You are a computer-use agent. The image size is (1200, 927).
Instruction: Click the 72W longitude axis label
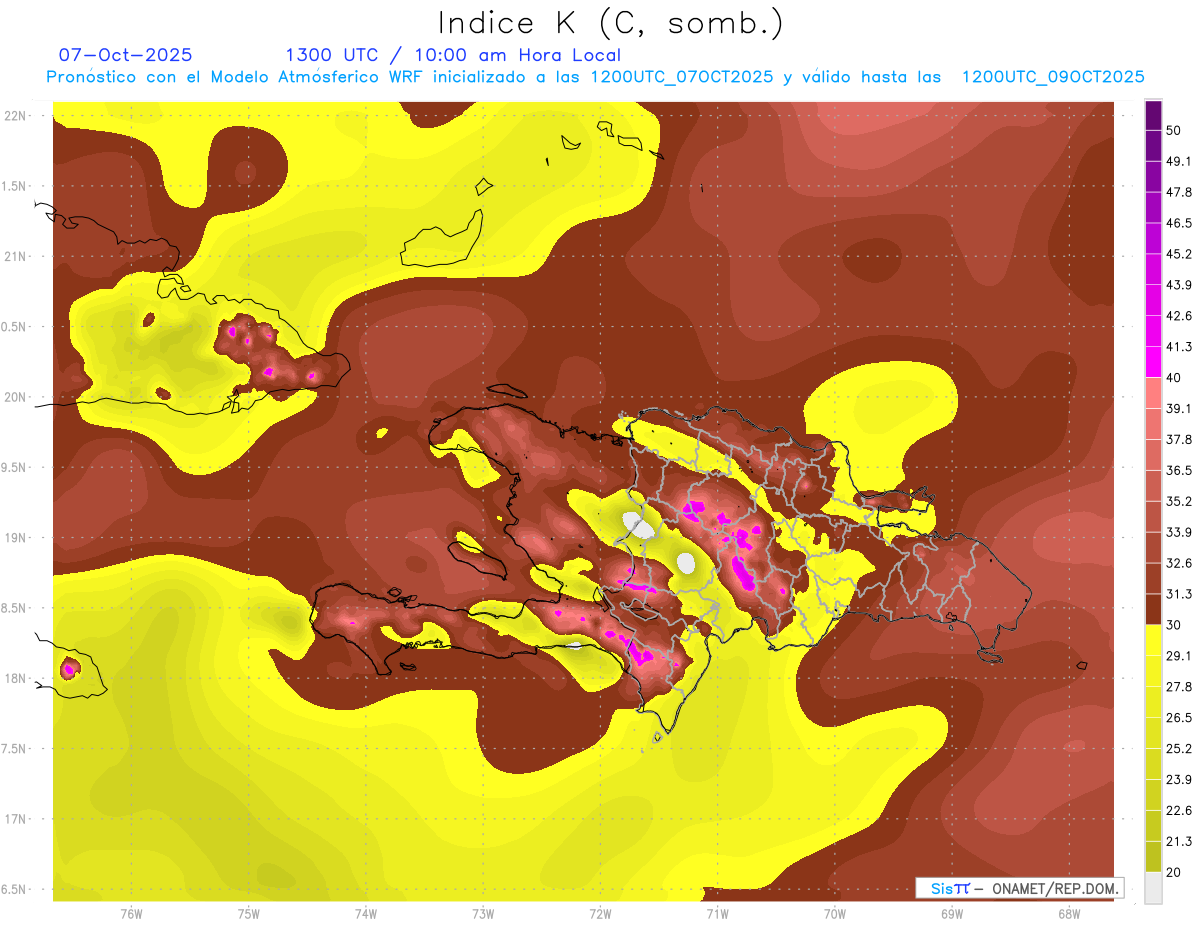coord(600,914)
